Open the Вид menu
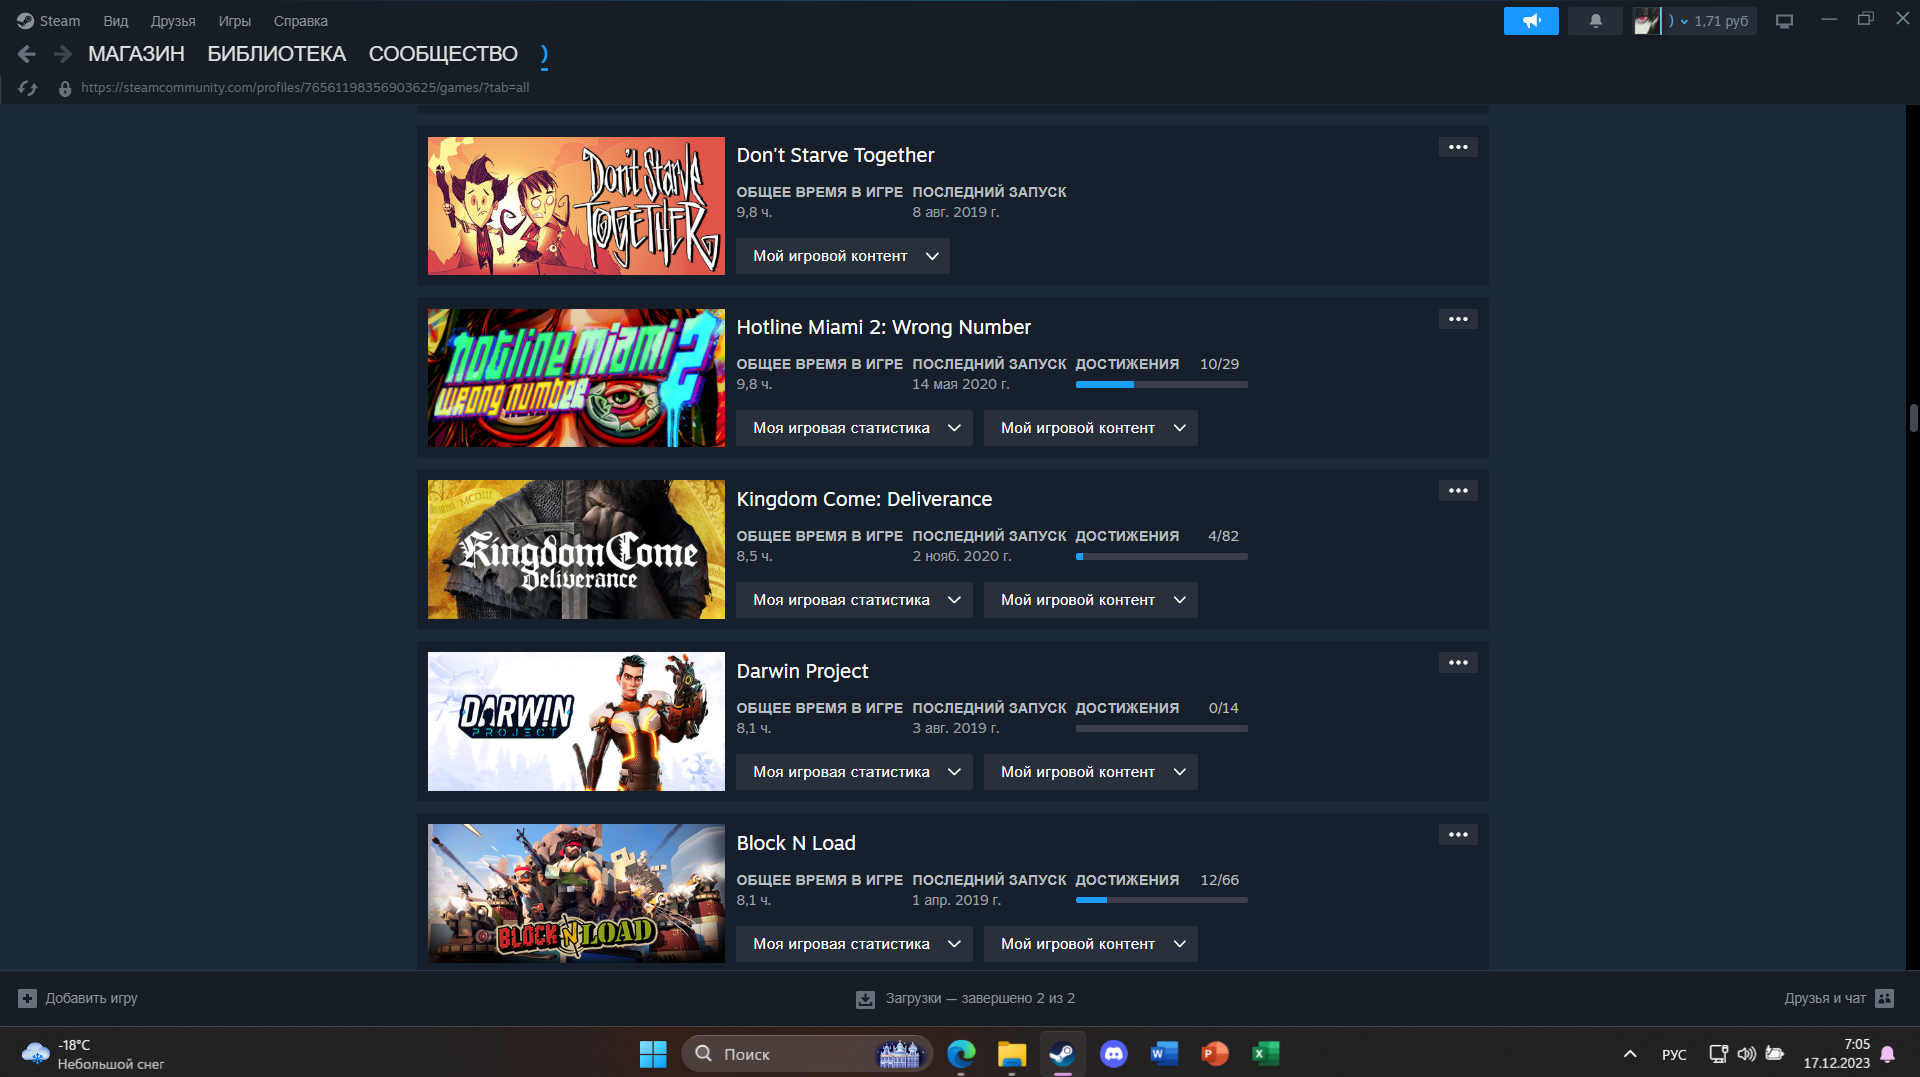Image resolution: width=1920 pixels, height=1077 pixels. 116,21
